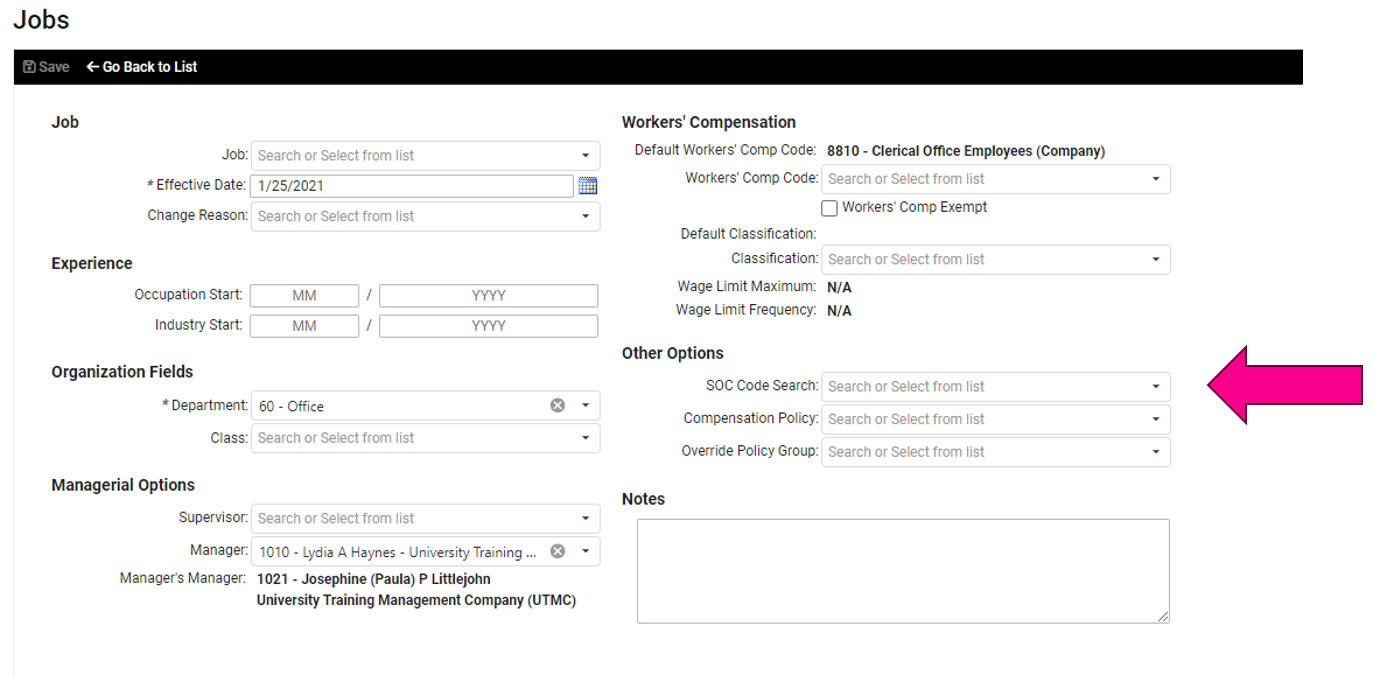Click the Effective Date text field
The width and height of the screenshot is (1373, 676).
(412, 186)
